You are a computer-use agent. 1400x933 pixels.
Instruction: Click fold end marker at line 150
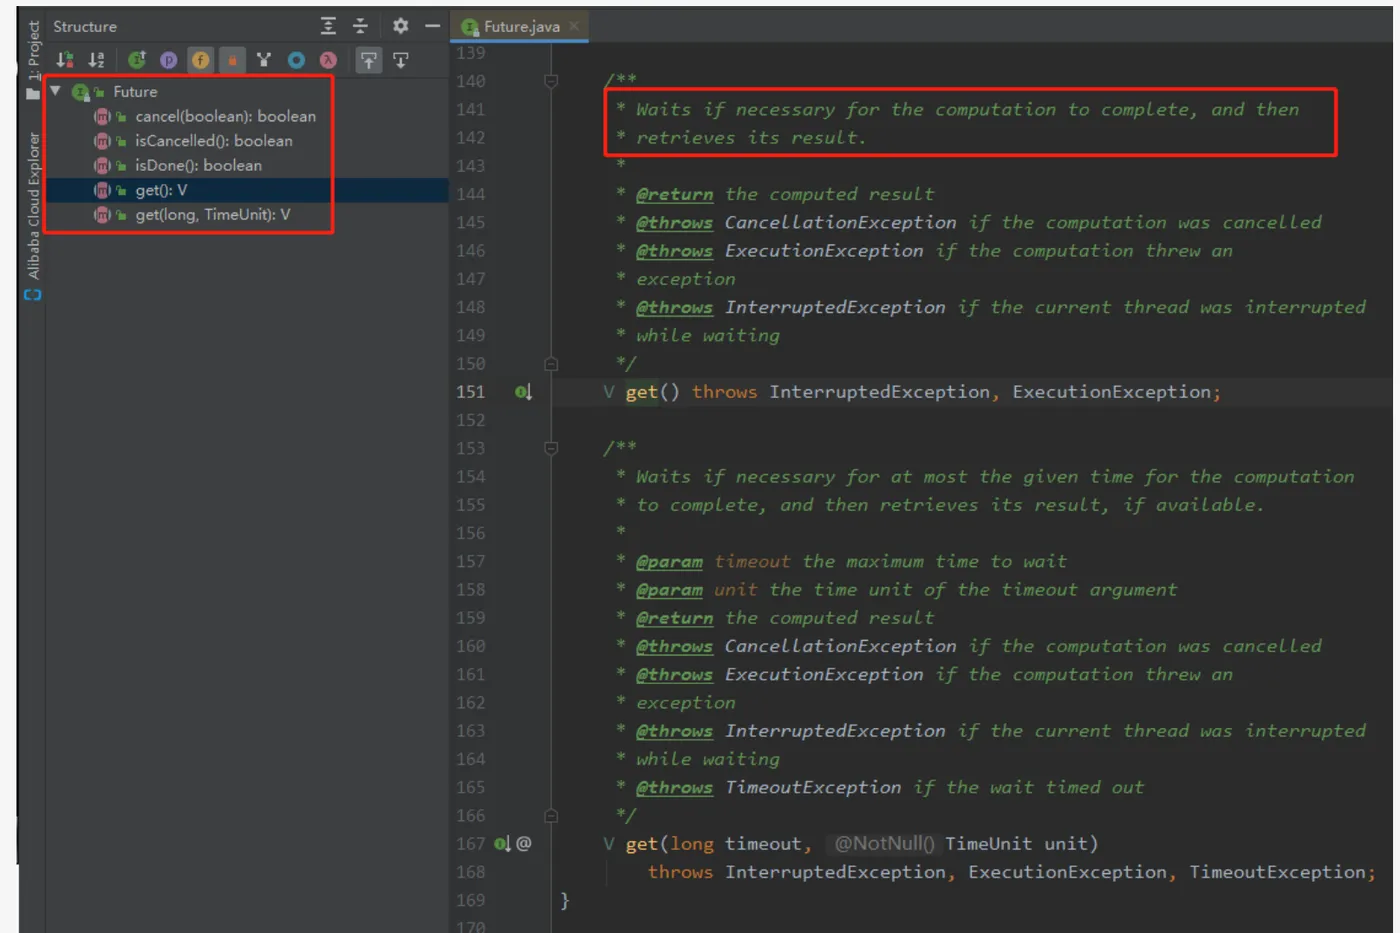click(550, 364)
